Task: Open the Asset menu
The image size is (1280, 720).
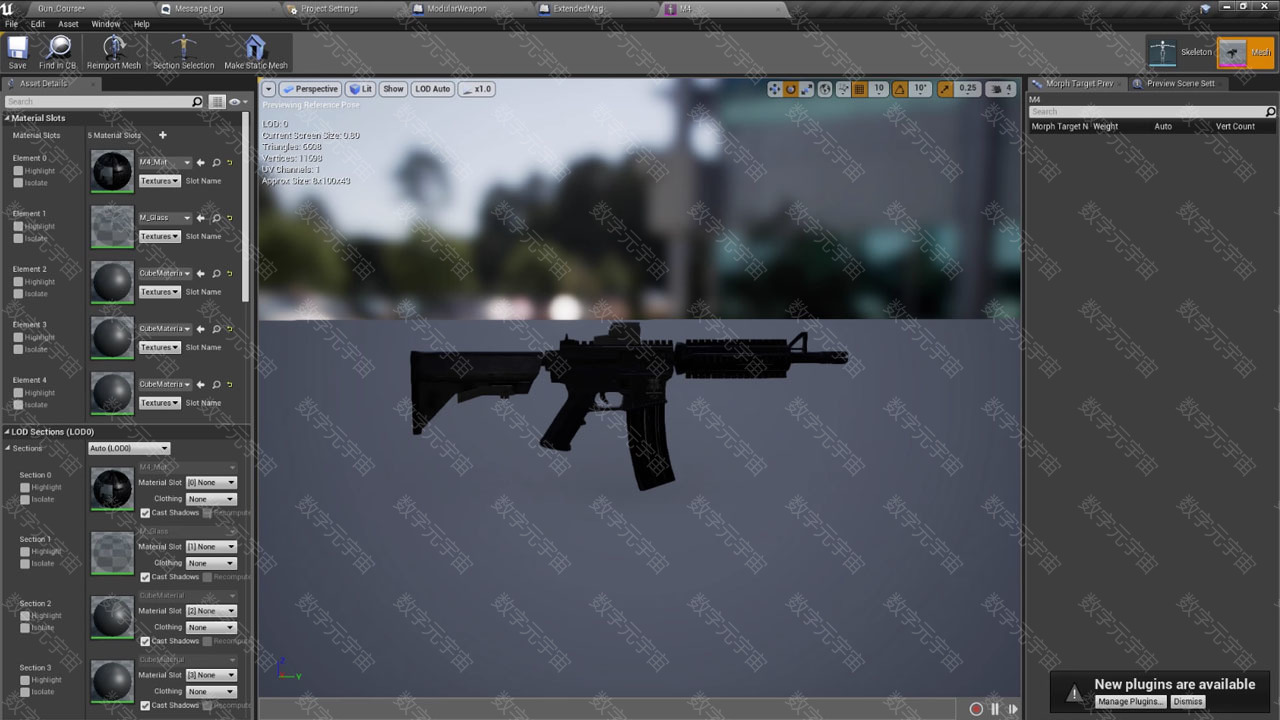Action: [x=68, y=24]
